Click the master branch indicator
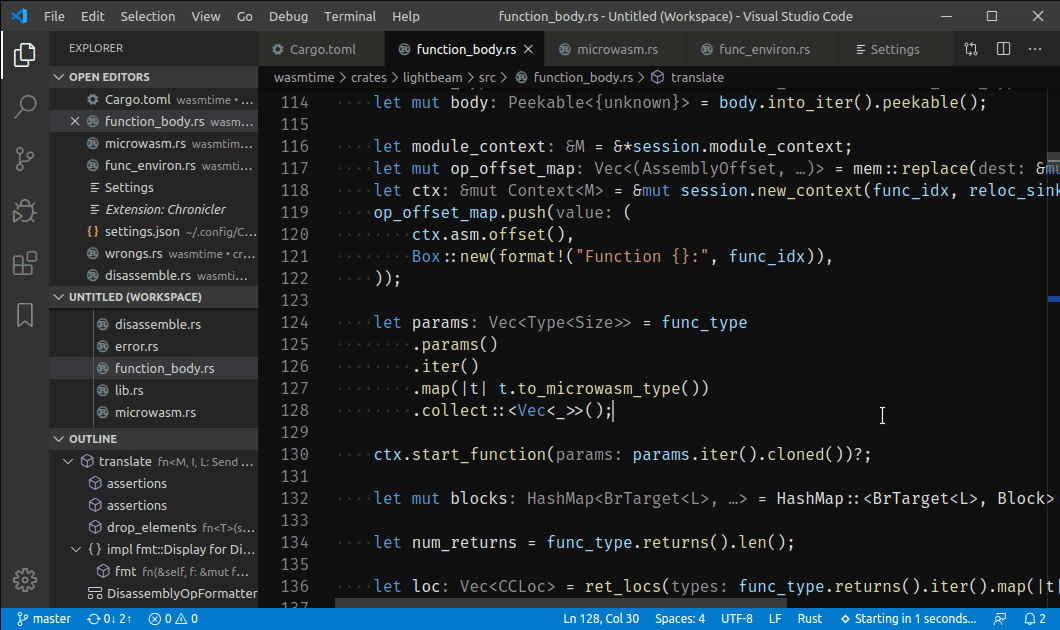This screenshot has height=630, width=1060. coord(44,619)
